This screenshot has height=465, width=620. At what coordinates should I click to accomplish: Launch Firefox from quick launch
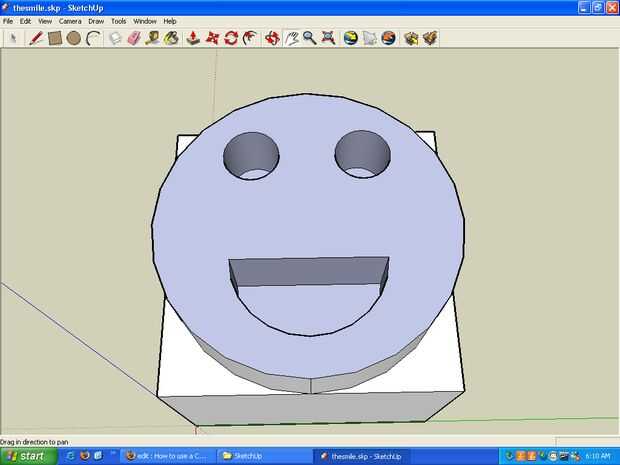coord(85,456)
